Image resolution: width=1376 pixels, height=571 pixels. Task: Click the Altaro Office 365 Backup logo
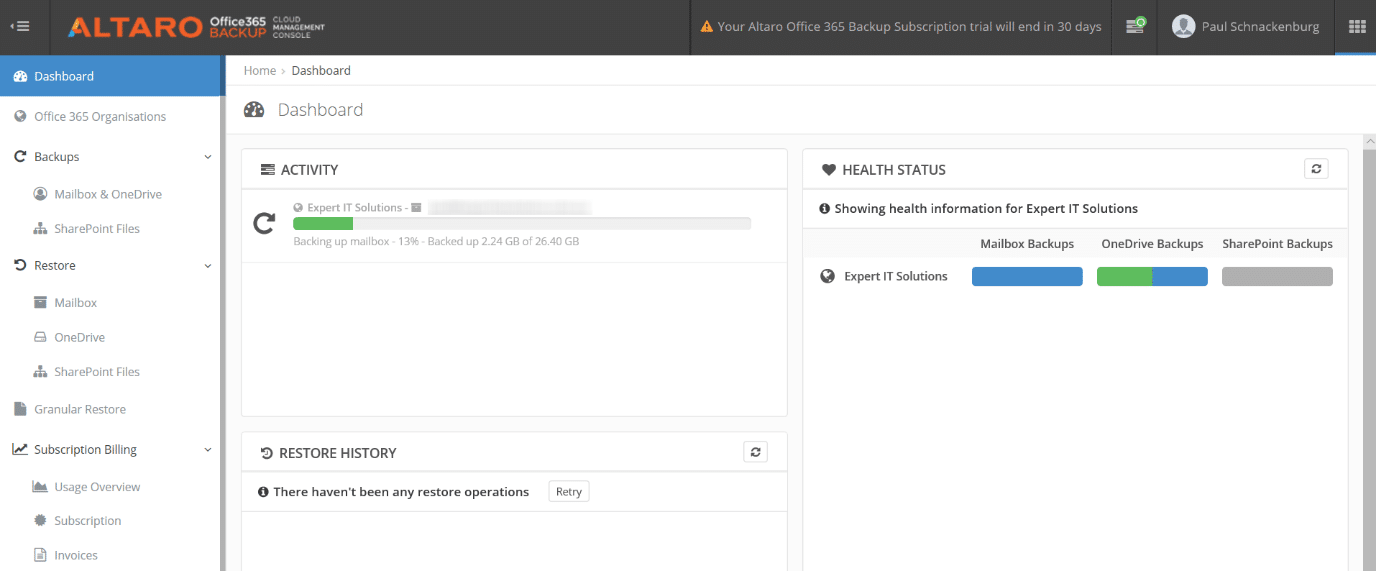coord(196,27)
